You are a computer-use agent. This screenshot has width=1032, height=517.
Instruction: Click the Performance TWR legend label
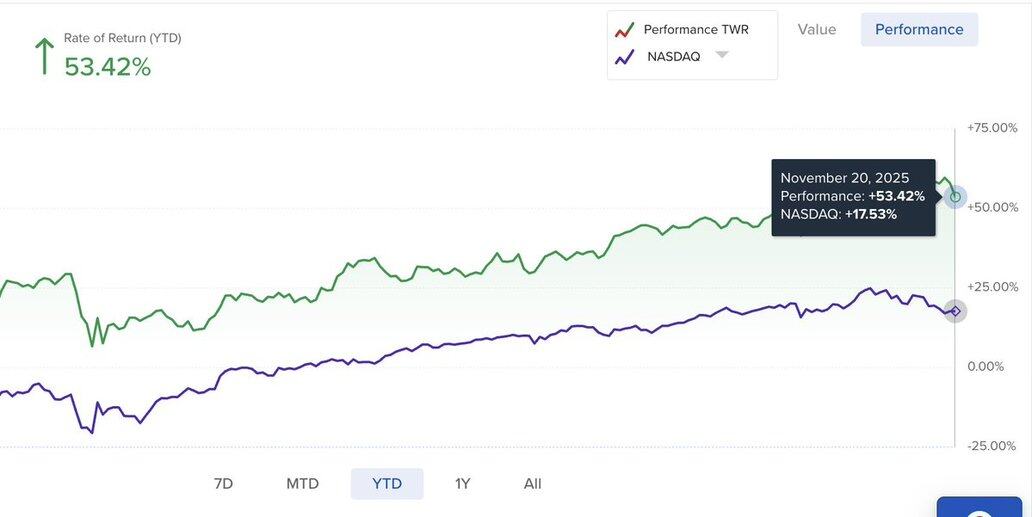click(x=696, y=30)
